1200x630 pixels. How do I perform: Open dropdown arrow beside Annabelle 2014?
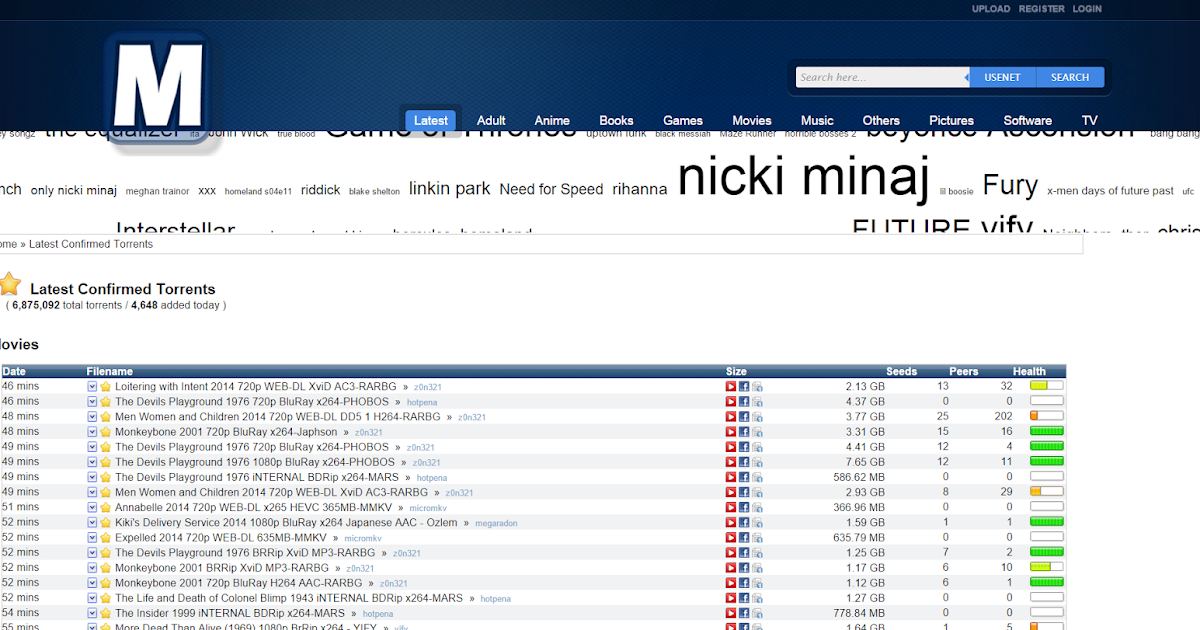[x=93, y=507]
